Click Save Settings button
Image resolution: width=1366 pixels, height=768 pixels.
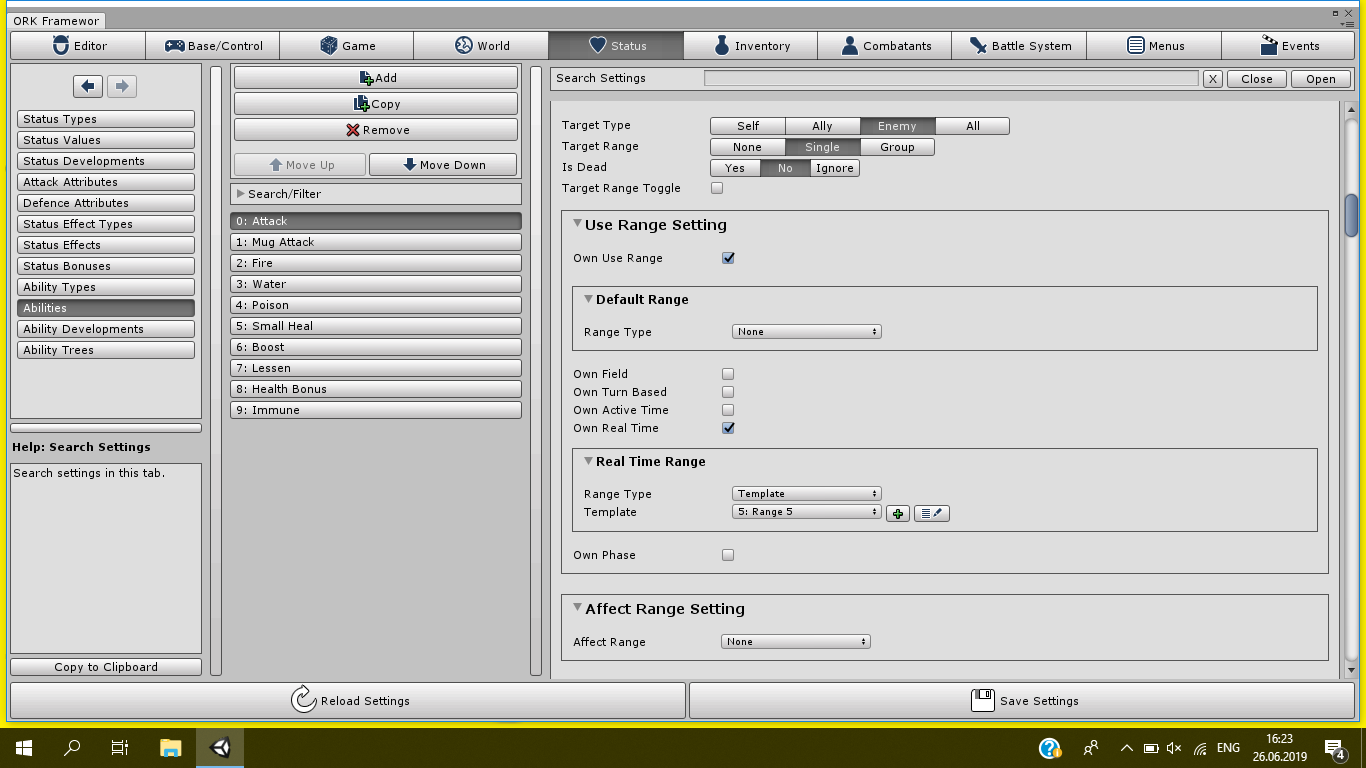[x=1023, y=700]
